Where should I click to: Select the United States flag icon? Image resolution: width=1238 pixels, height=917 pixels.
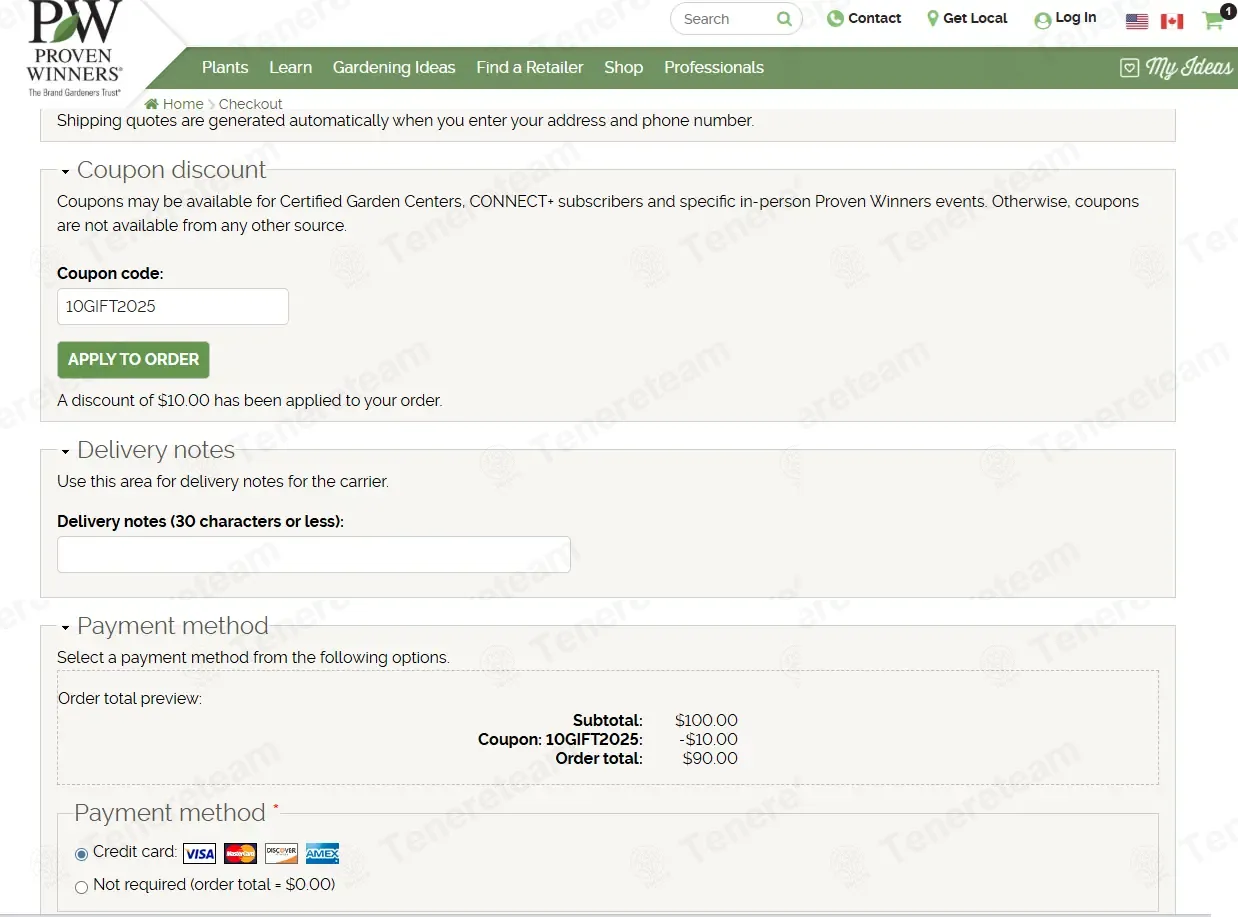click(x=1137, y=21)
